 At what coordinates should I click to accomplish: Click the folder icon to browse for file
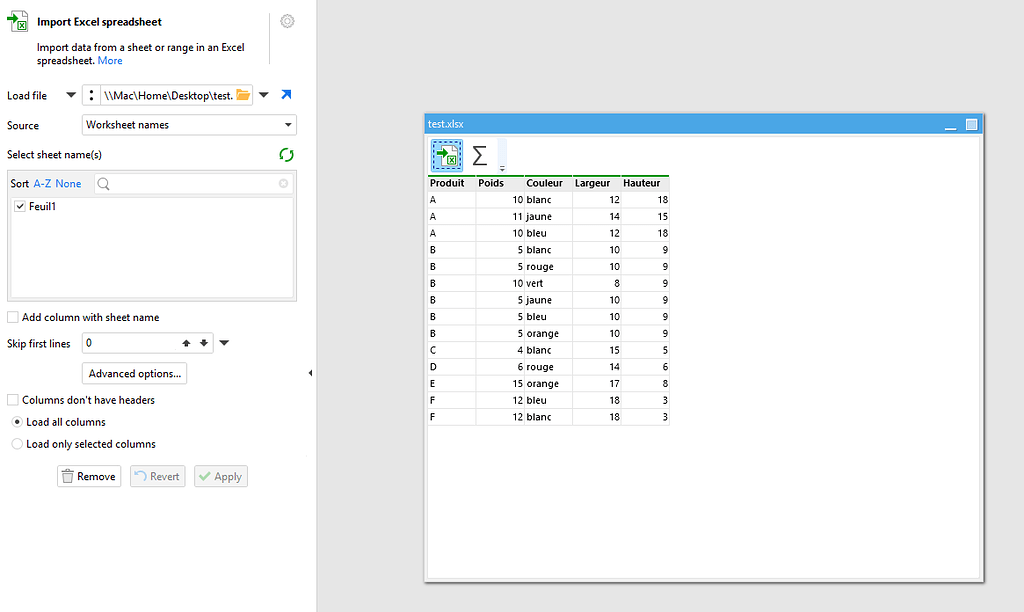point(243,94)
